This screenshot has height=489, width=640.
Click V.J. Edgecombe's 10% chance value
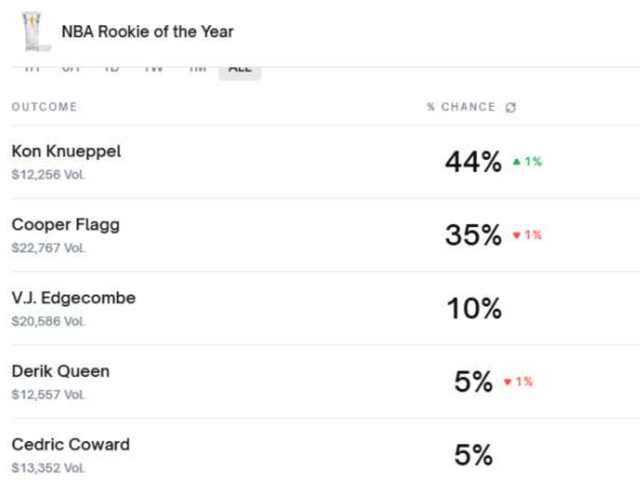pyautogui.click(x=473, y=309)
